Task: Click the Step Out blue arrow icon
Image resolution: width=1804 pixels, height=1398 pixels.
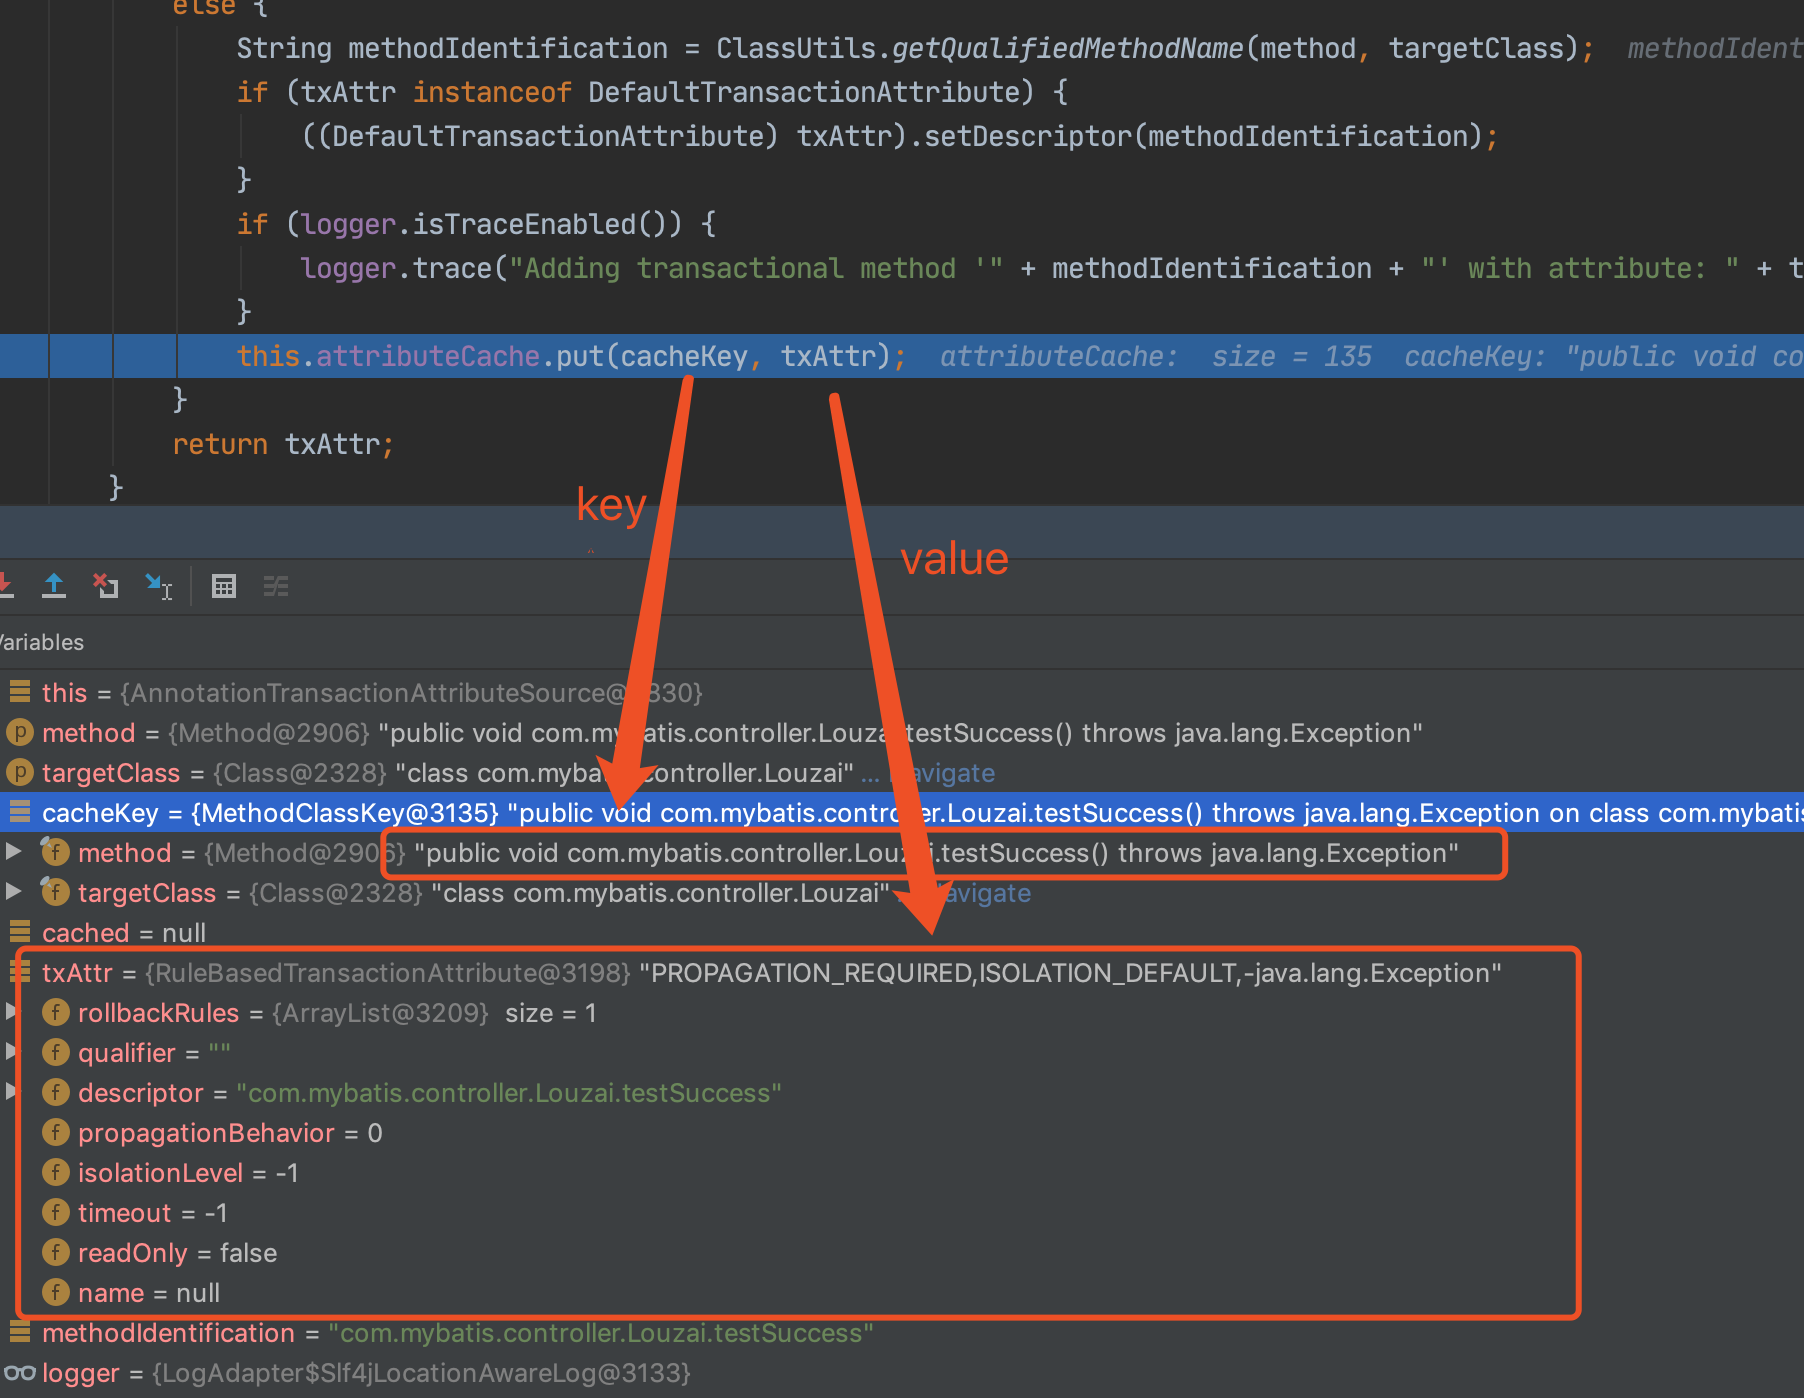Action: [54, 586]
